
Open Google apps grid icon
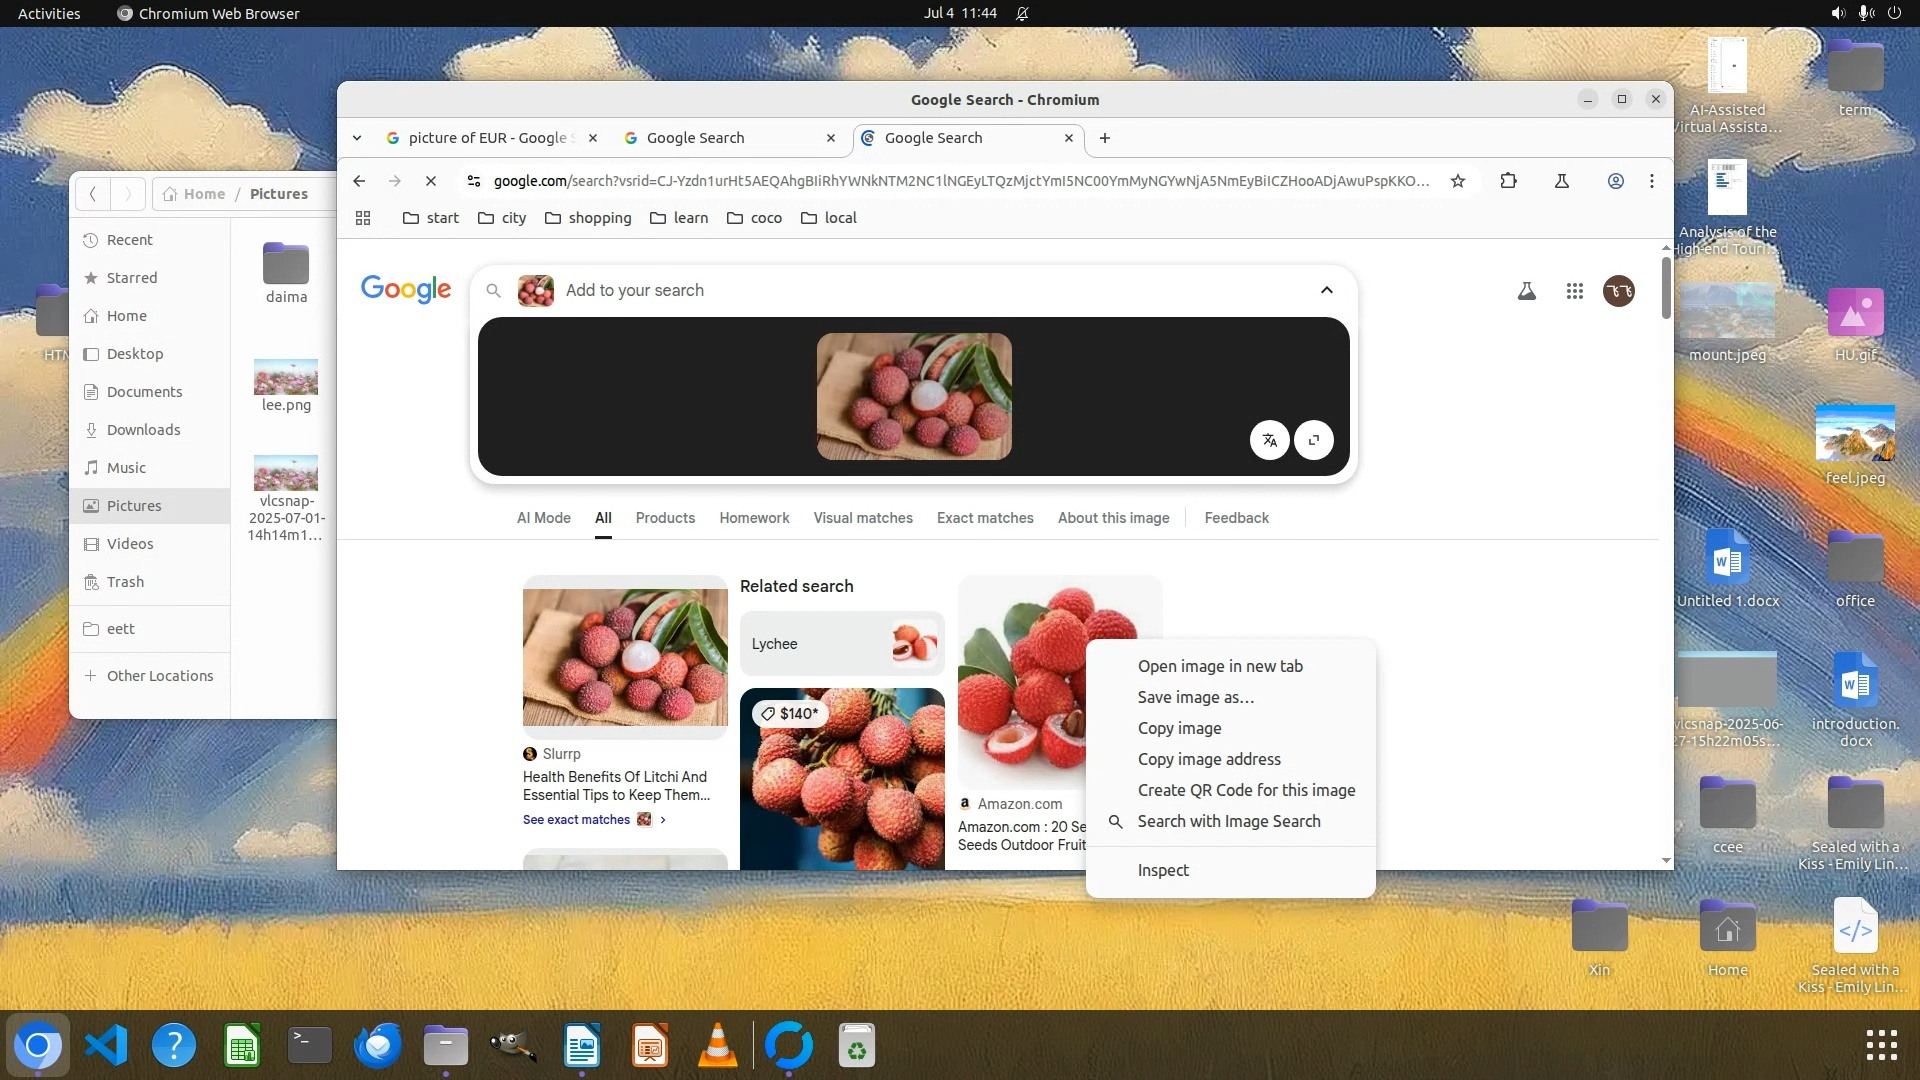point(1575,291)
